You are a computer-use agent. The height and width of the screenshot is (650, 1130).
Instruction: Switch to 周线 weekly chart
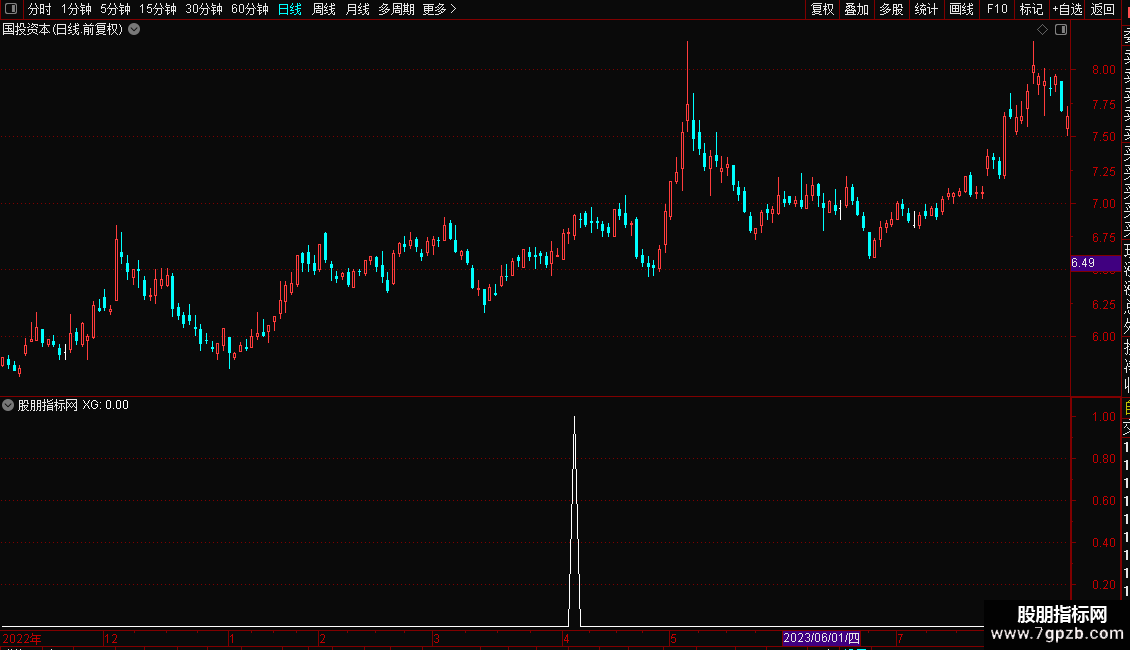point(324,9)
